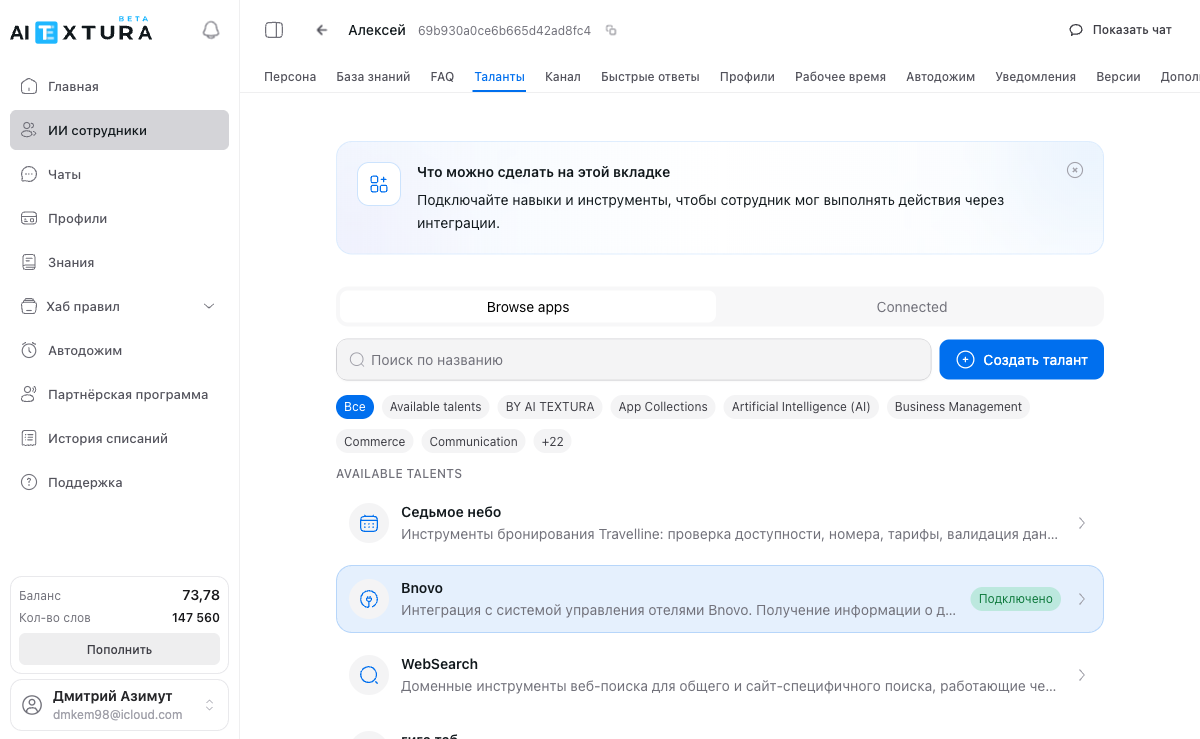Screen dimensions: 1200x739
Task: Click the Пополнить balance button
Action: pos(119,649)
